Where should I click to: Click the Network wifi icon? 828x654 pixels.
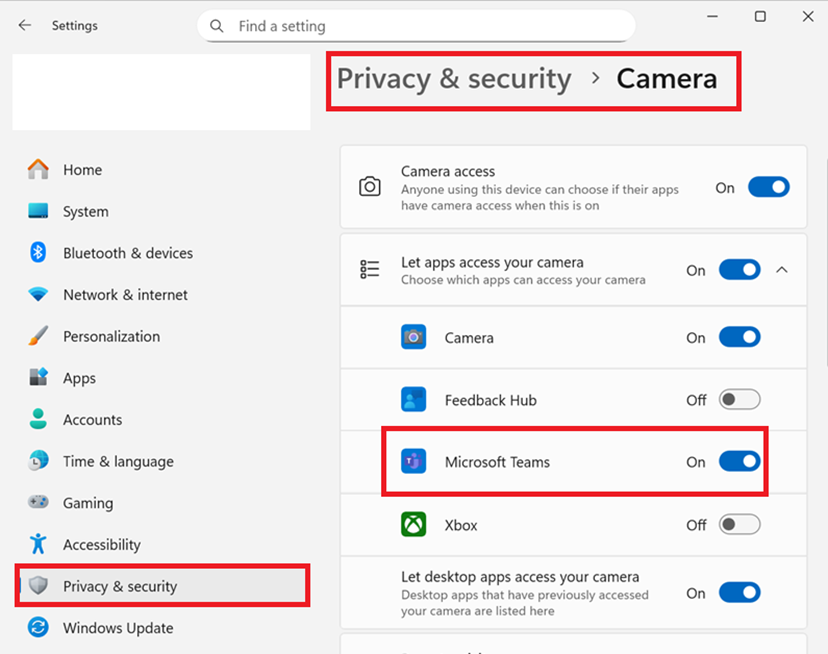click(38, 294)
